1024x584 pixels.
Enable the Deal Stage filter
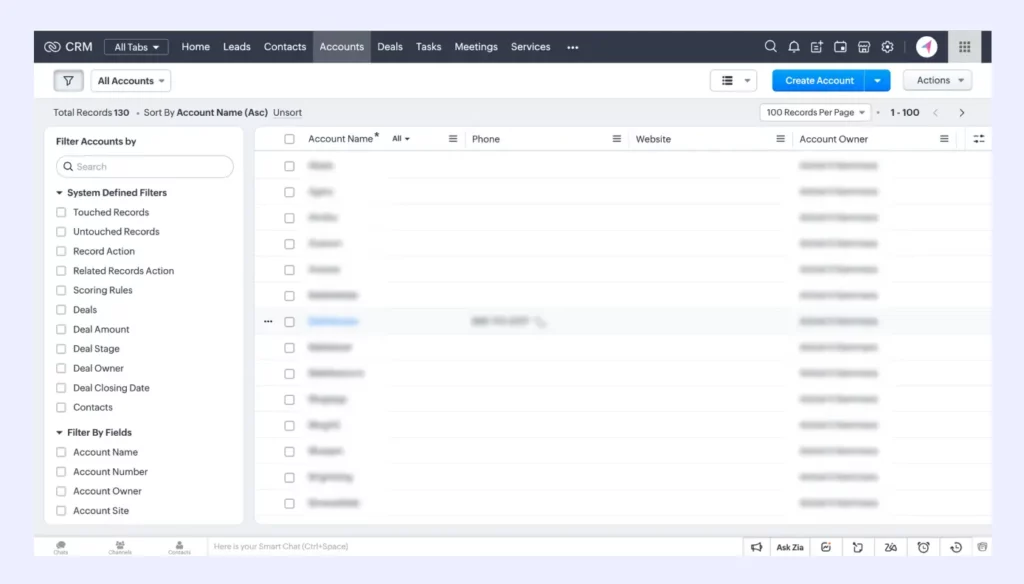[62, 348]
